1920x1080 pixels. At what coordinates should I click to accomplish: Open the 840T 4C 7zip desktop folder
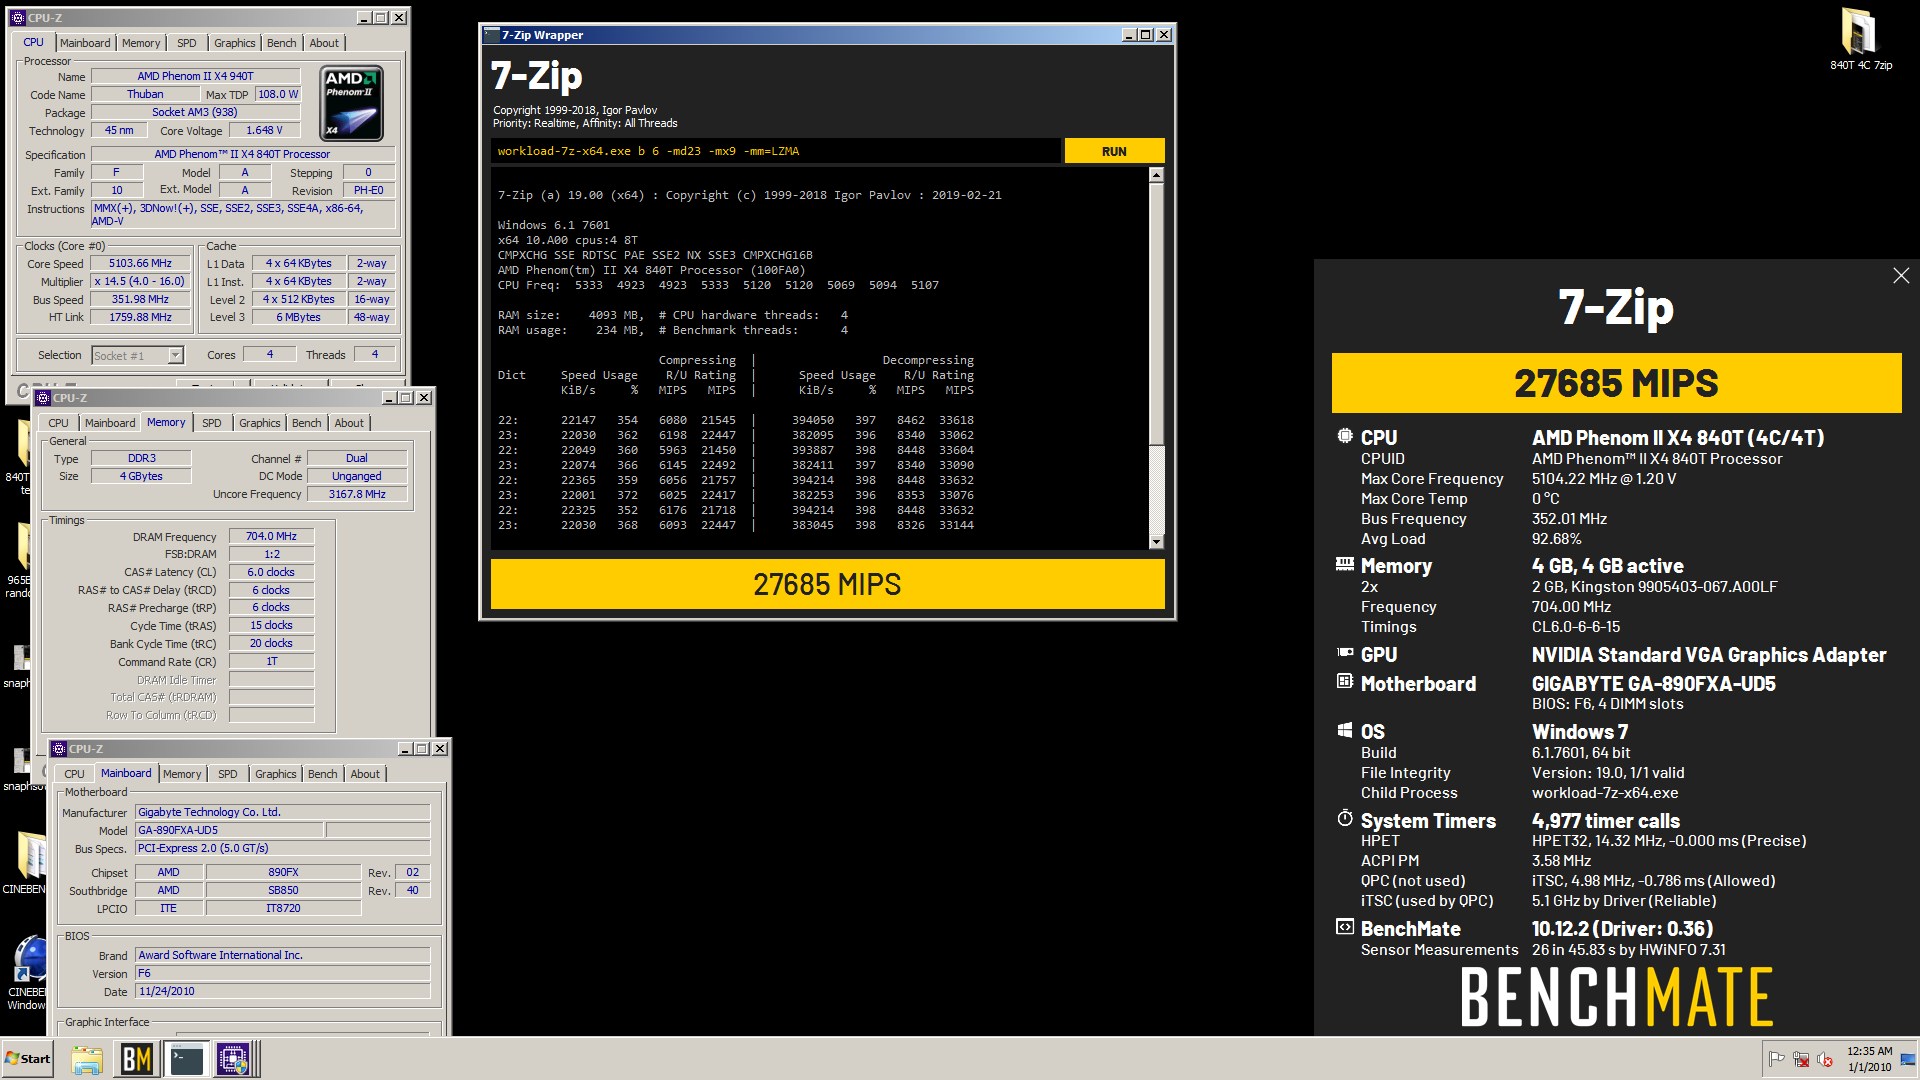1860,40
